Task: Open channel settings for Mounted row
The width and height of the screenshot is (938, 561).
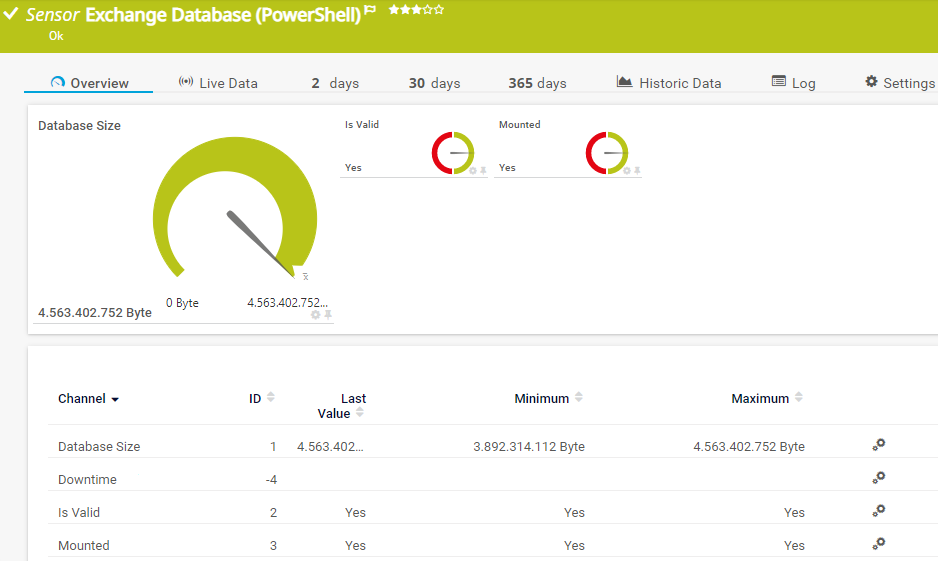Action: pyautogui.click(x=878, y=544)
